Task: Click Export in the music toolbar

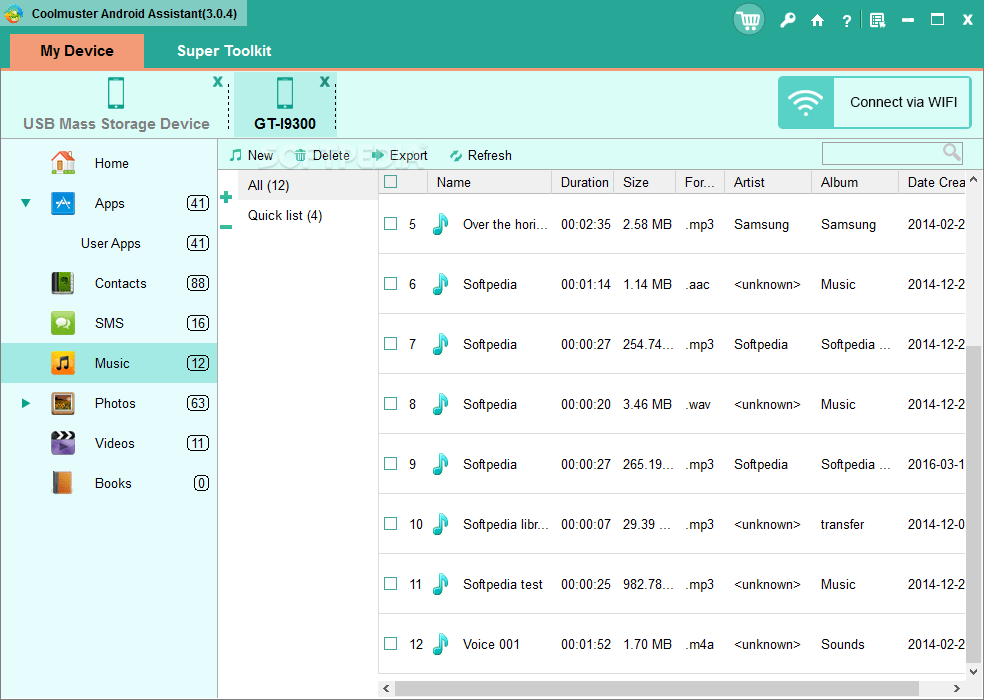Action: pos(400,155)
